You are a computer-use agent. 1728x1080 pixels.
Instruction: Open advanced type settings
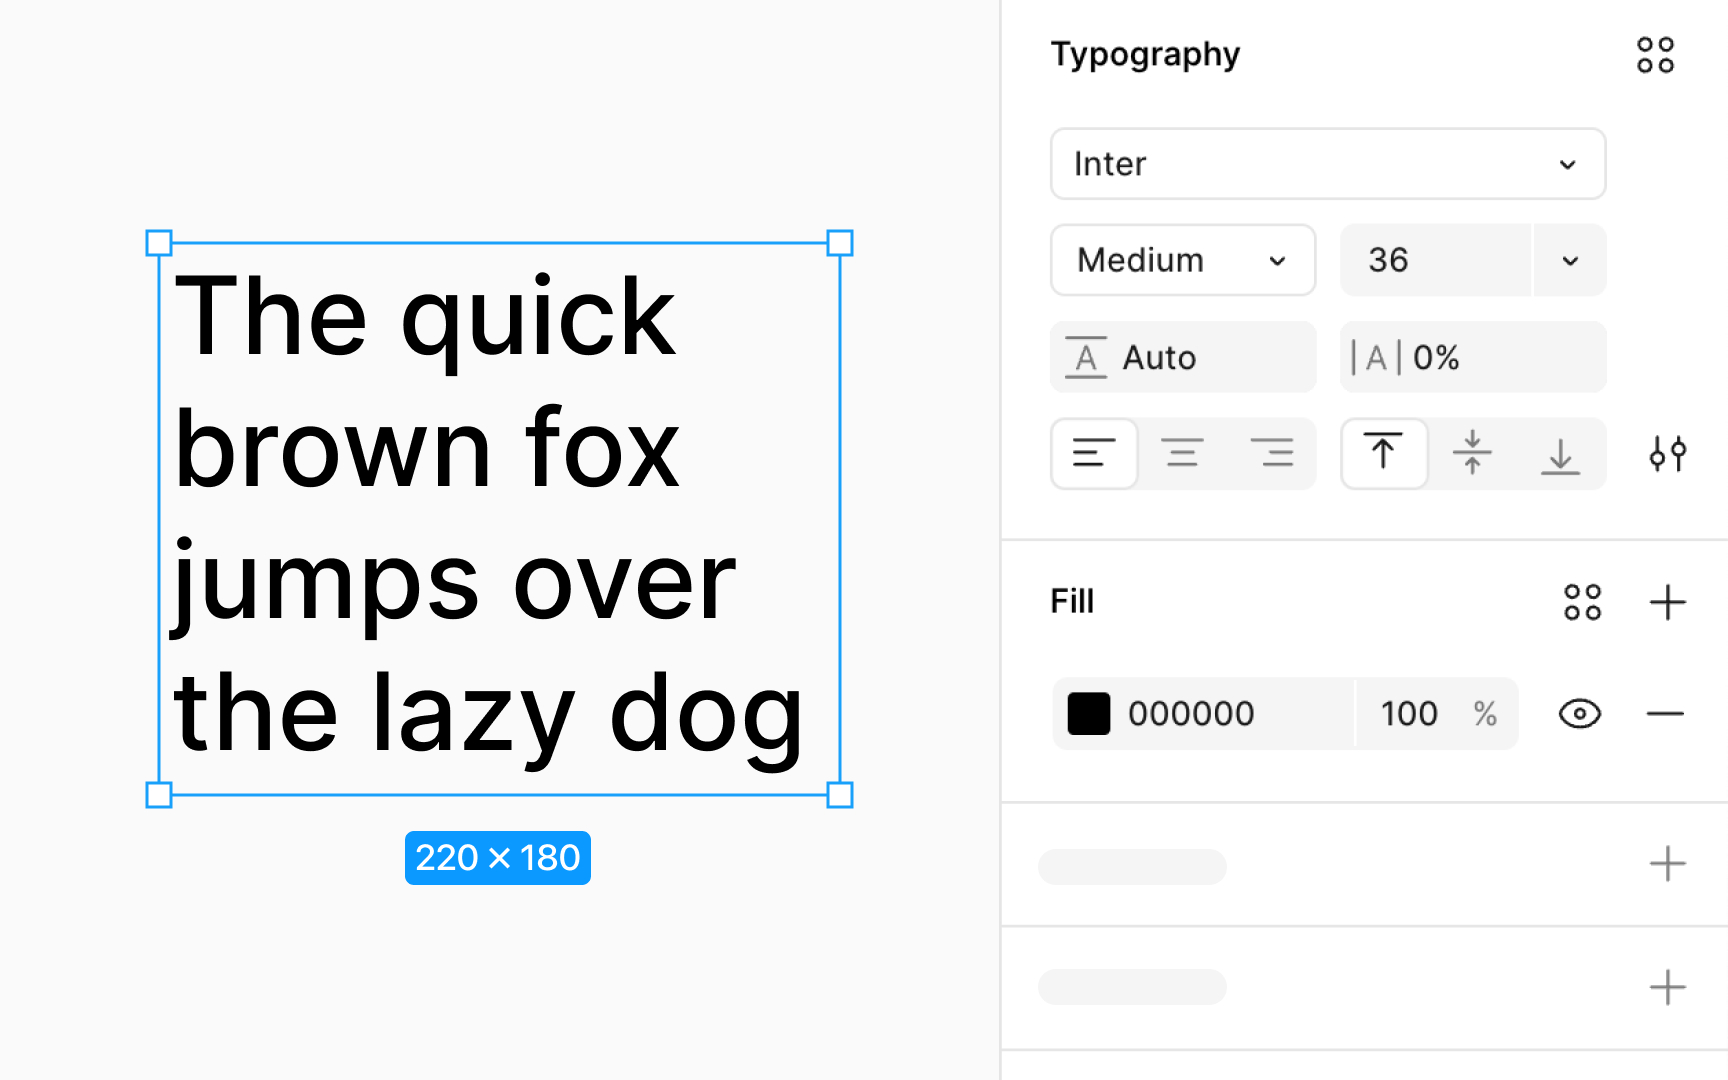click(x=1667, y=453)
